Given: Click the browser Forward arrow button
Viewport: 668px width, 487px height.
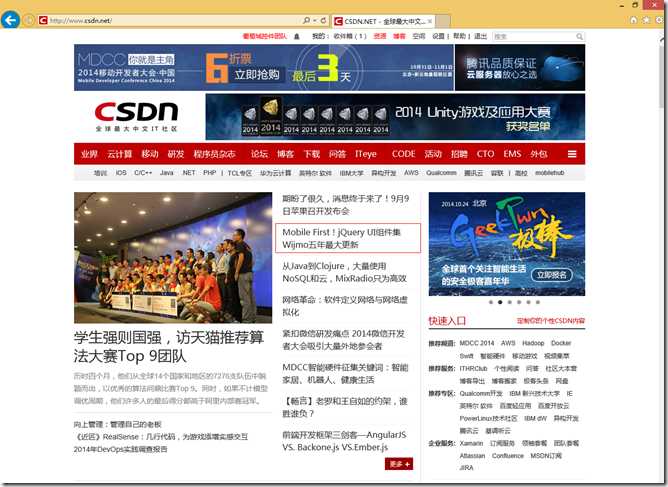Looking at the screenshot, I should [x=29, y=20].
